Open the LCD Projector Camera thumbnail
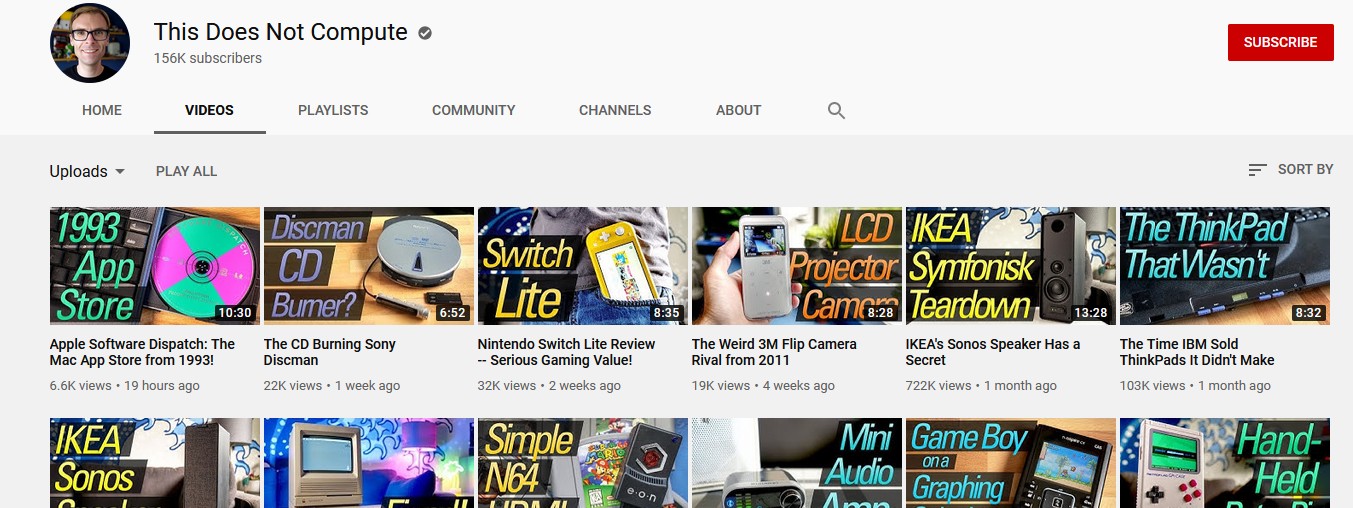The width and height of the screenshot is (1353, 508). point(796,265)
